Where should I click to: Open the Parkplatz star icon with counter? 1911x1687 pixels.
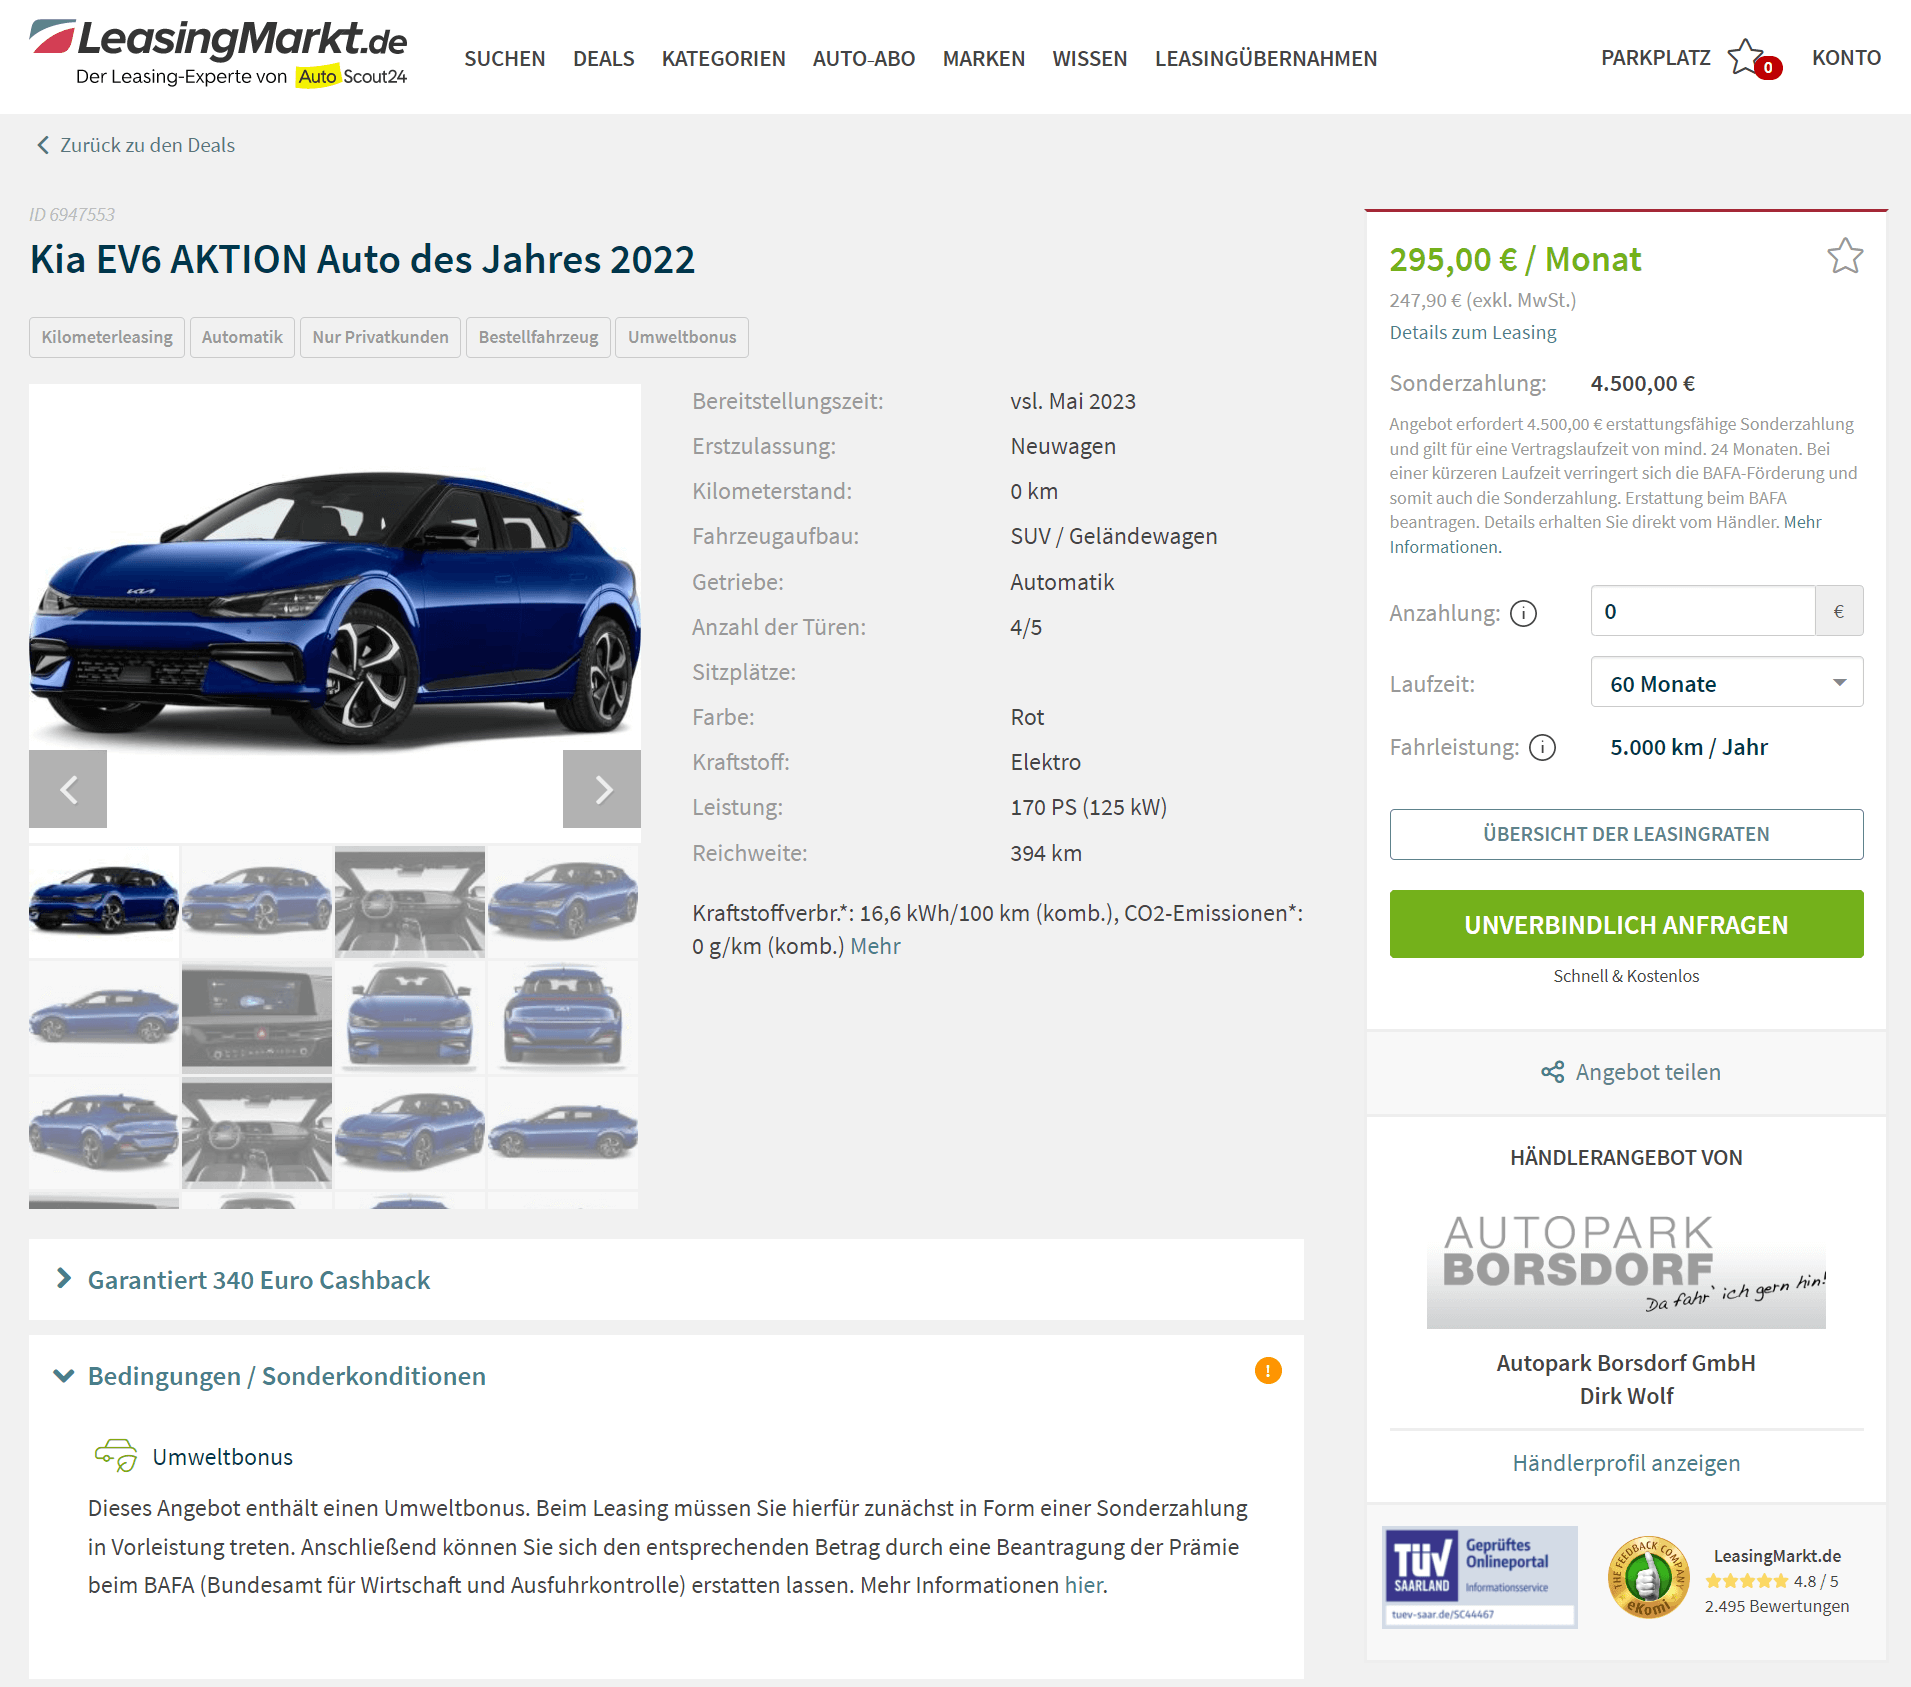click(x=1754, y=59)
